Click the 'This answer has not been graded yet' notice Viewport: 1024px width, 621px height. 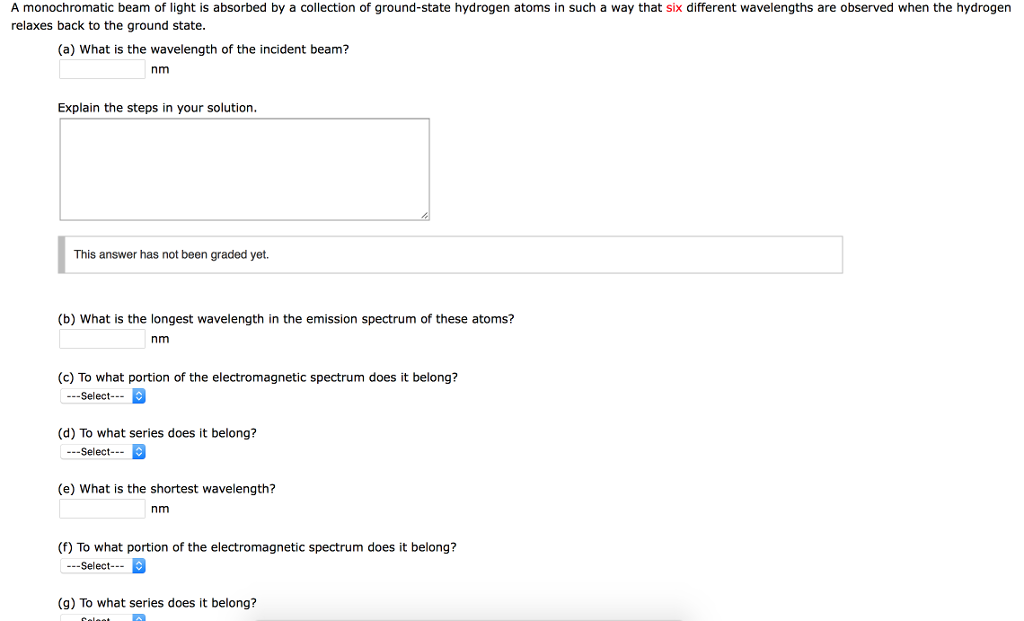tap(171, 255)
